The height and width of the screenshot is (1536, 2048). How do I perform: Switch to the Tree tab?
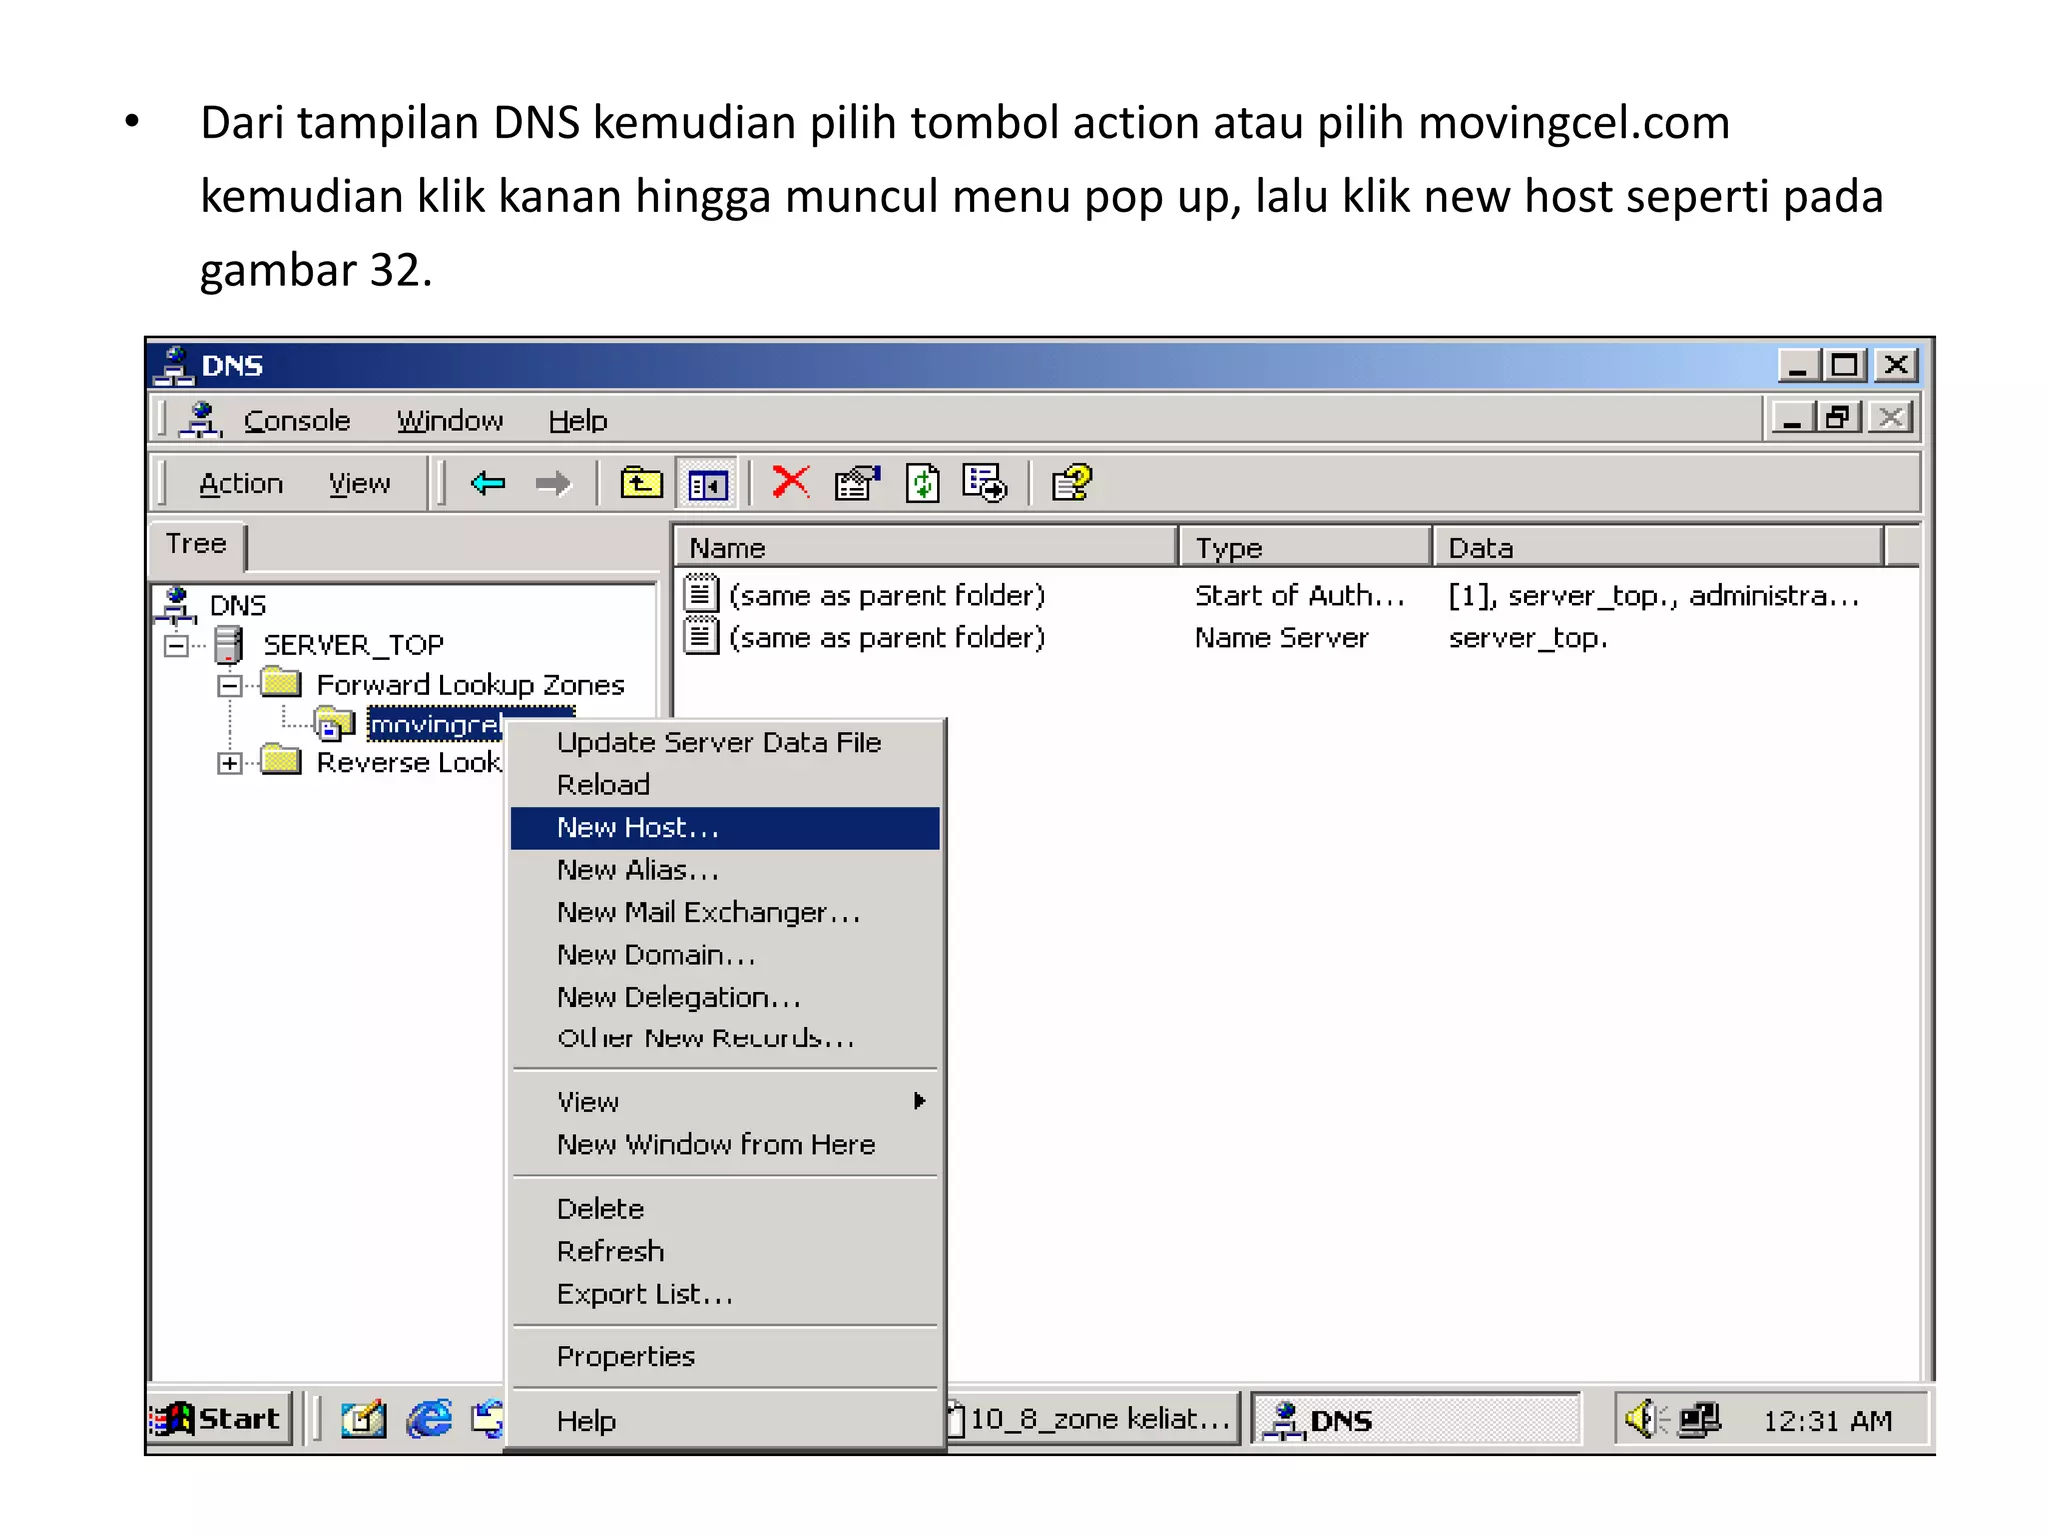click(197, 545)
